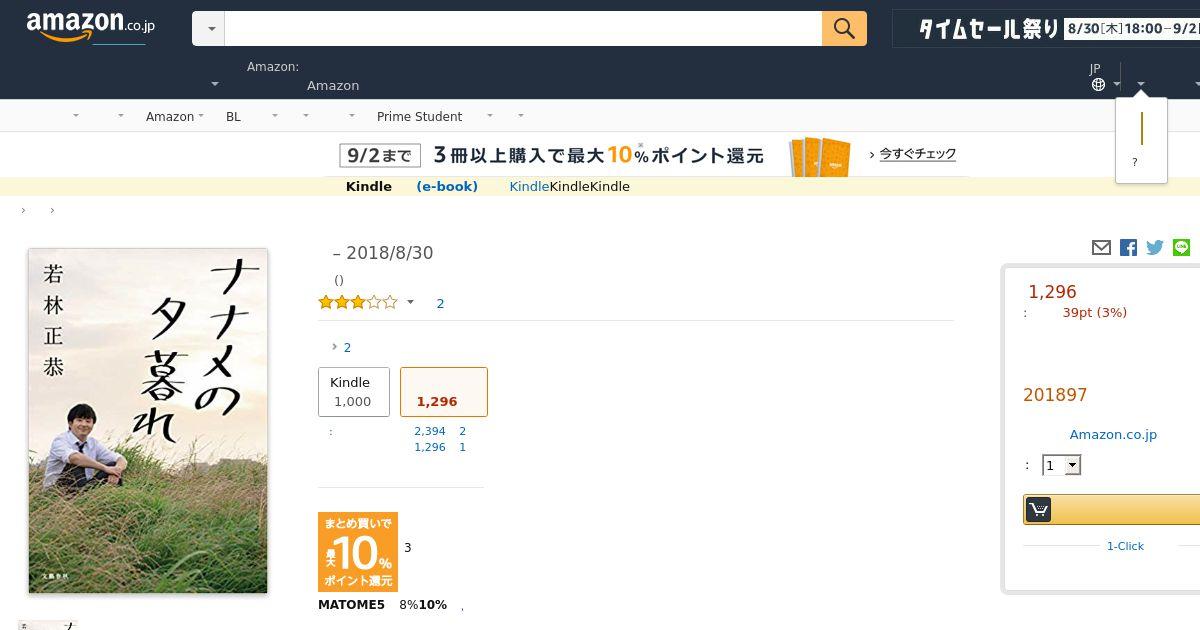Click into the search text field
Image resolution: width=1200 pixels, height=630 pixels.
522,29
